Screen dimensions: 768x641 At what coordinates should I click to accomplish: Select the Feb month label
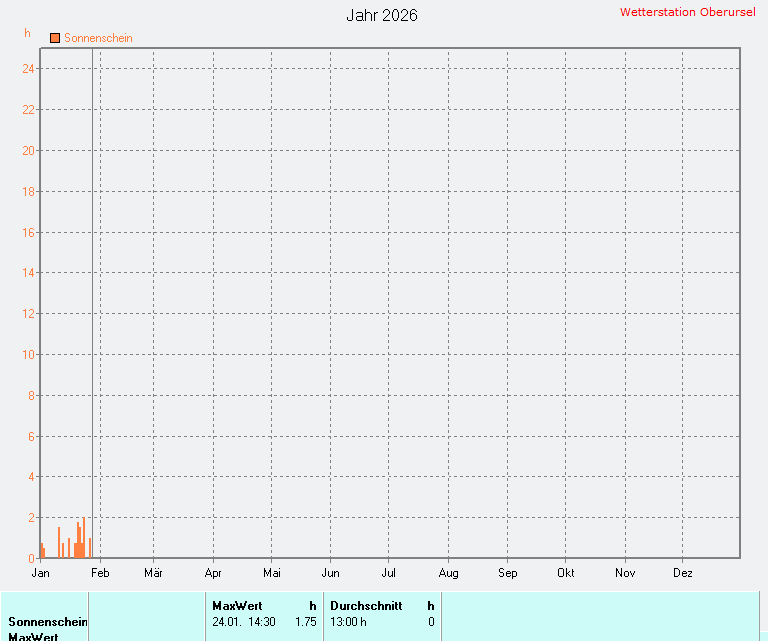pyautogui.click(x=100, y=573)
